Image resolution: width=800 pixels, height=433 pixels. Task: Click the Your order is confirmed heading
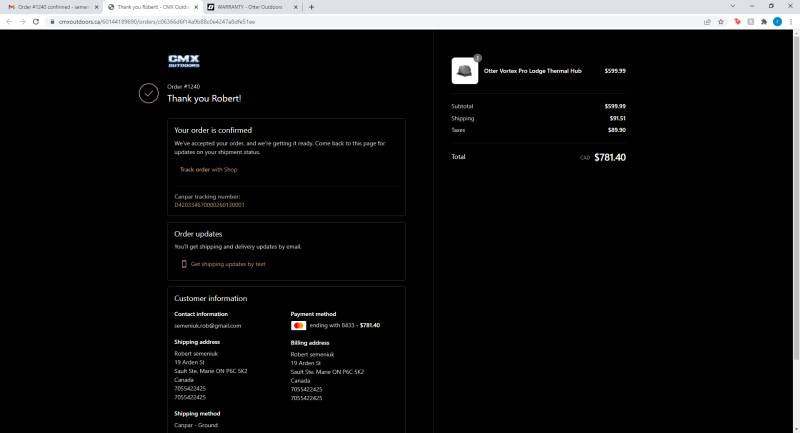coord(213,131)
